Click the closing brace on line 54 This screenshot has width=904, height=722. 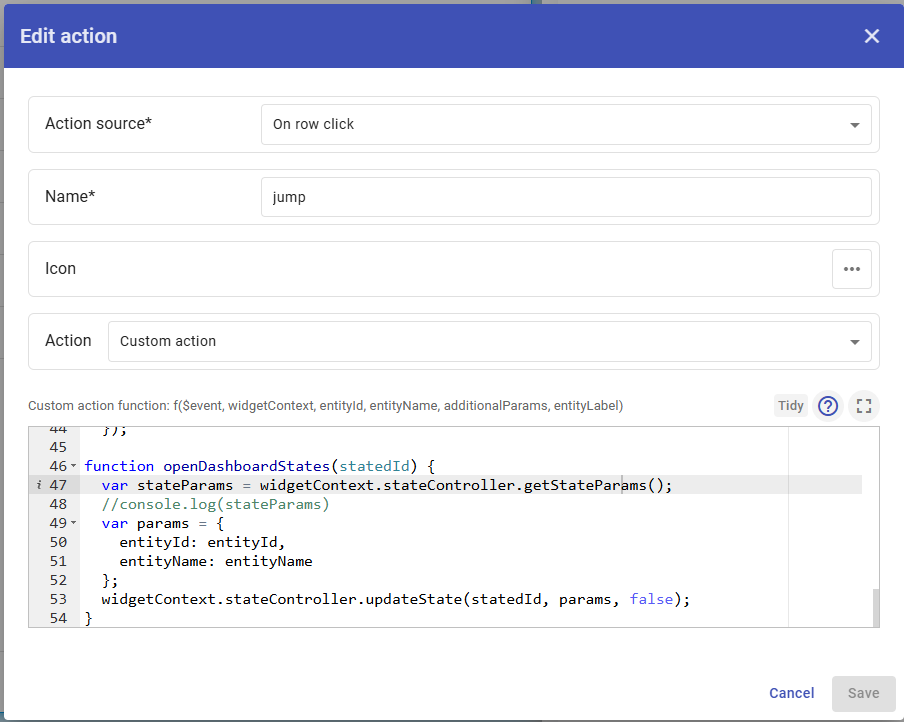pos(89,619)
